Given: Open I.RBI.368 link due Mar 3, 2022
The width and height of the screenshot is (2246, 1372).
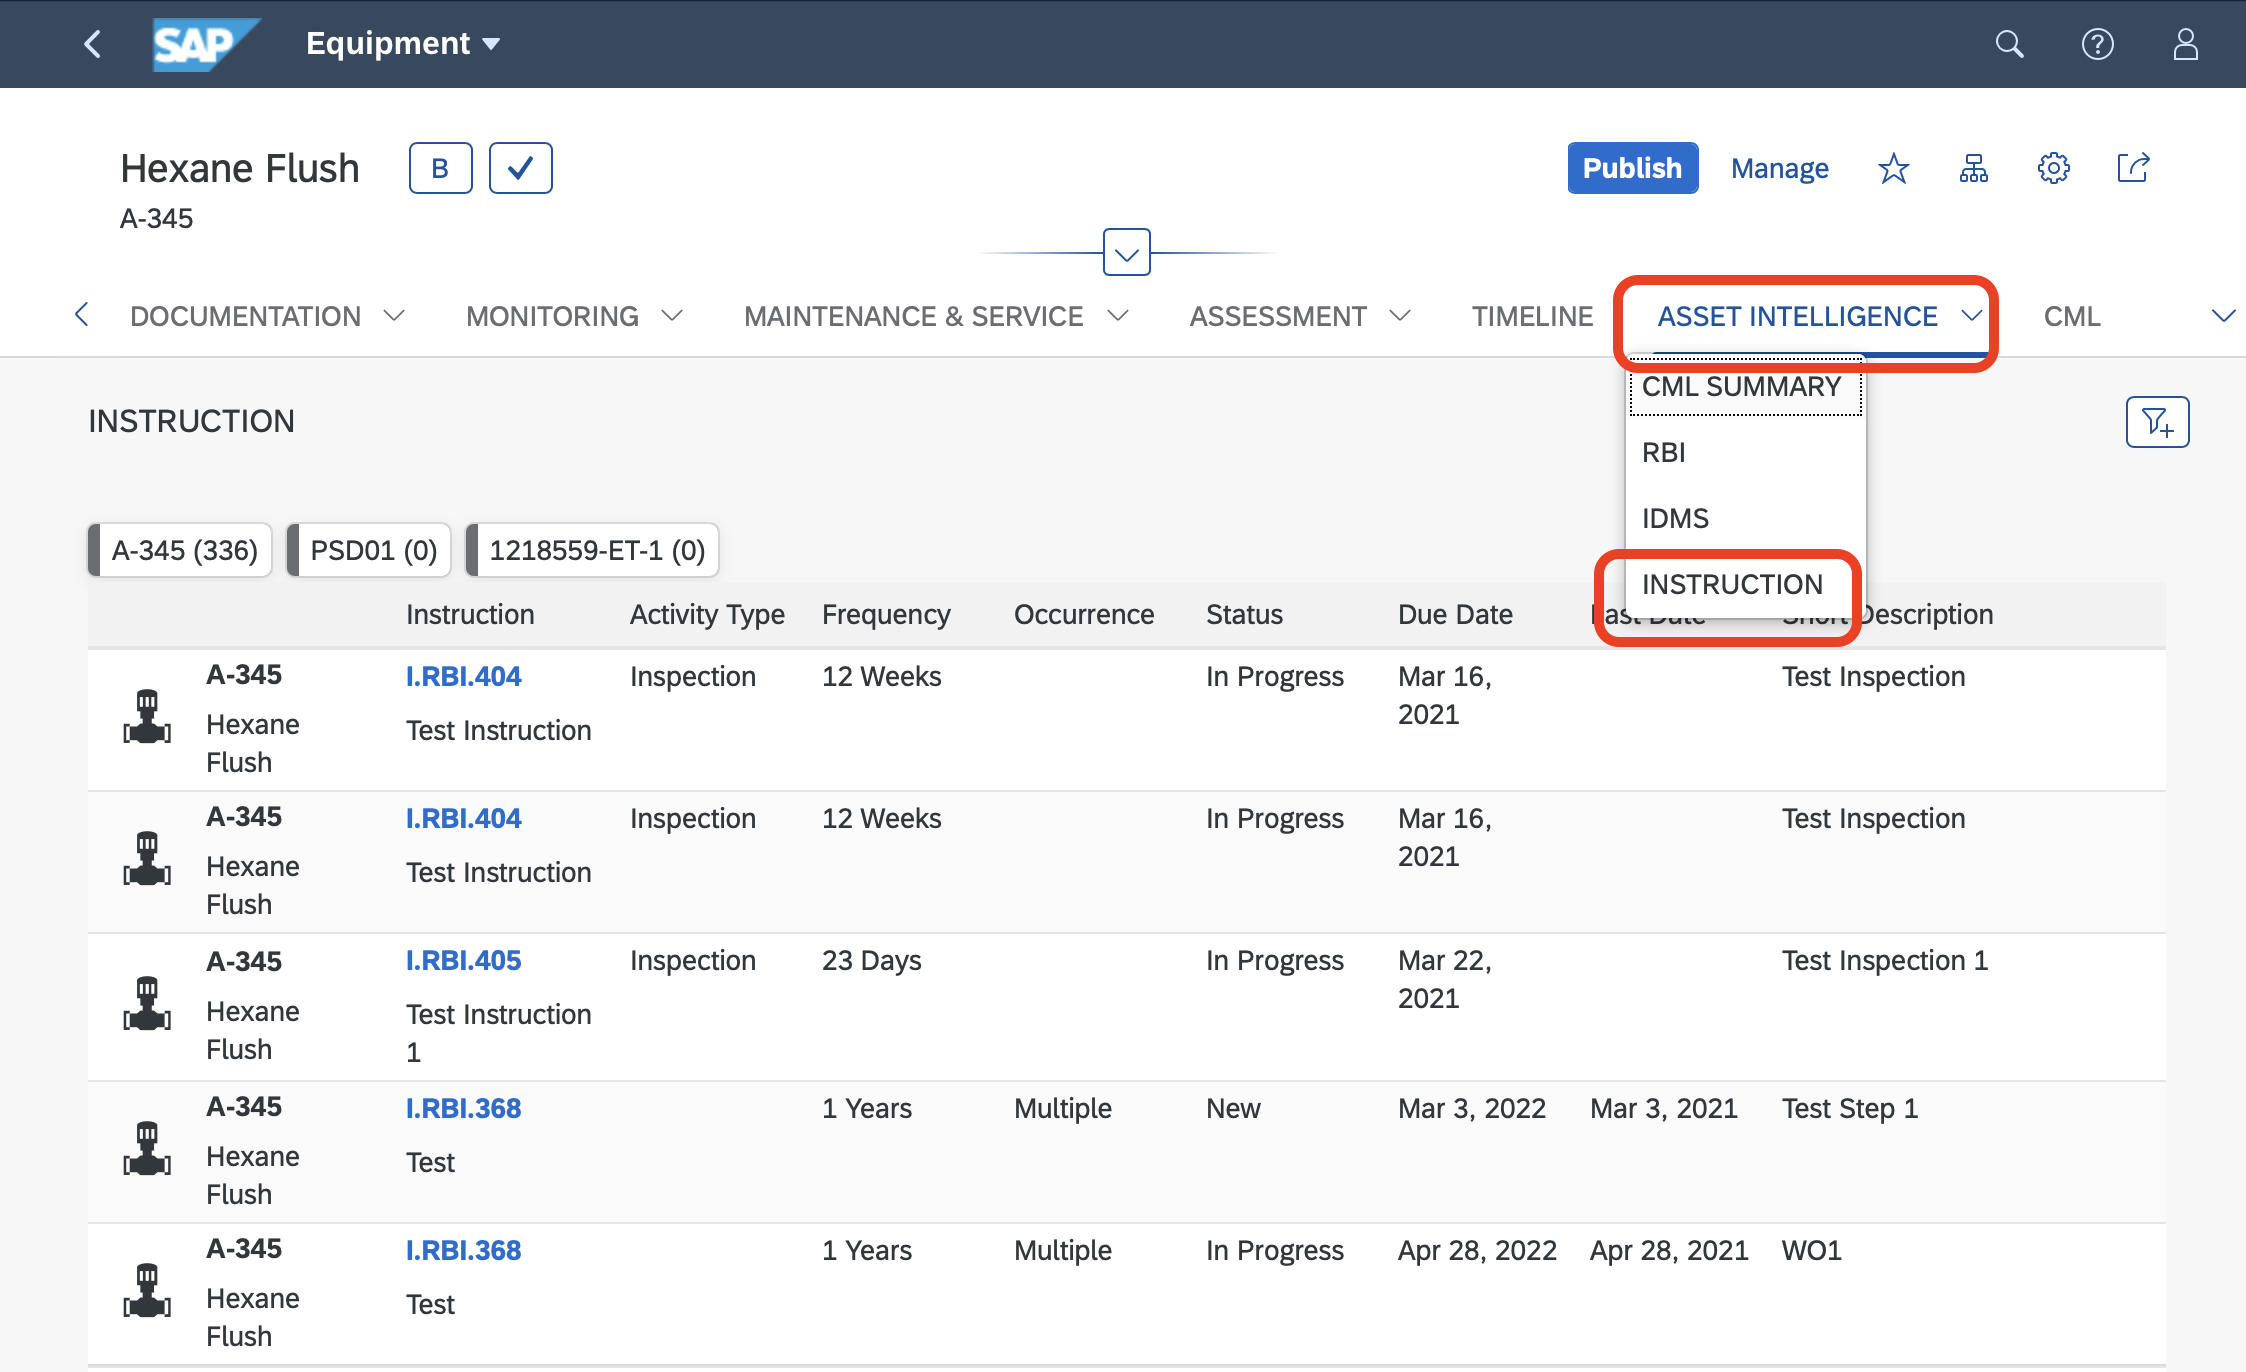Looking at the screenshot, I should (463, 1108).
